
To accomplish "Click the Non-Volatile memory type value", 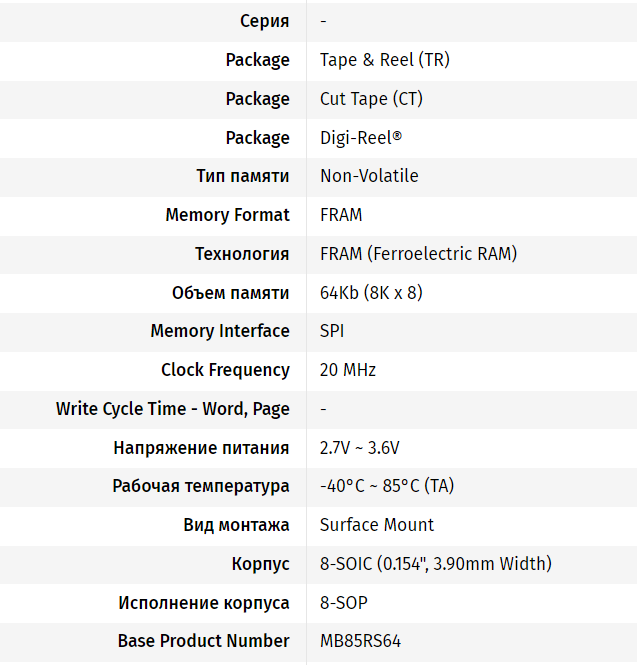I will pyautogui.click(x=369, y=176).
